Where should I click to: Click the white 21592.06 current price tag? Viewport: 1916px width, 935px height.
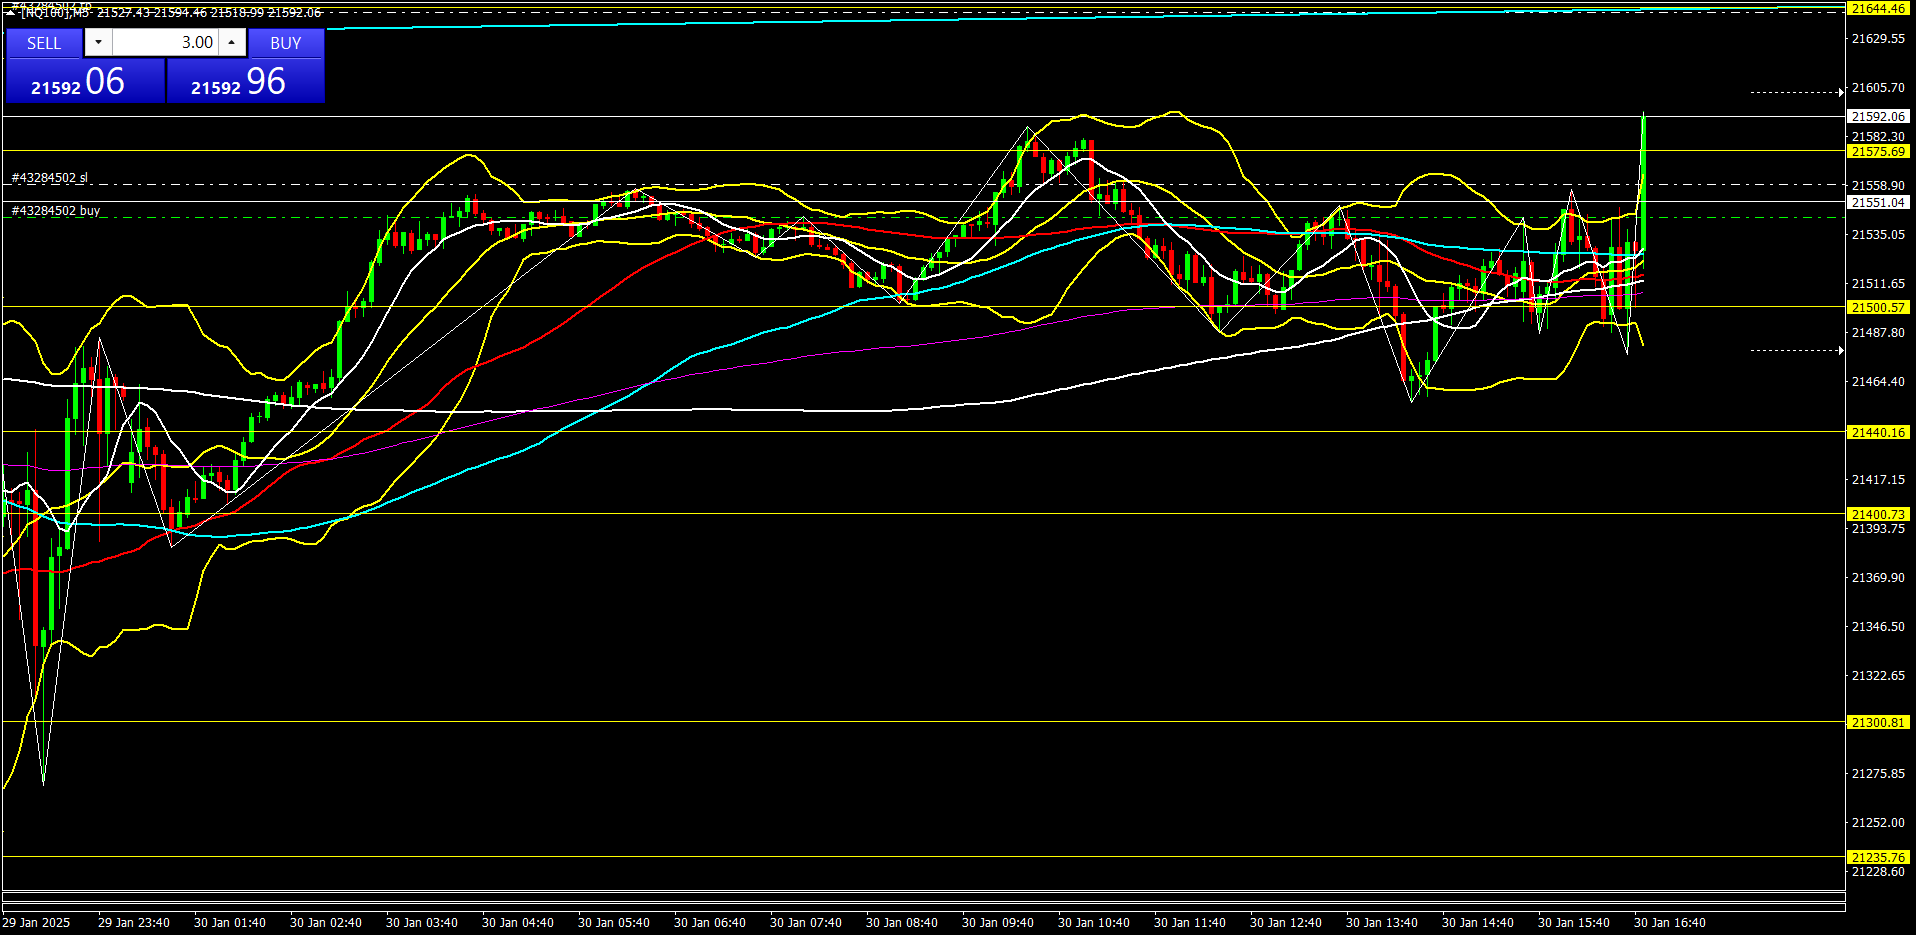click(x=1877, y=117)
